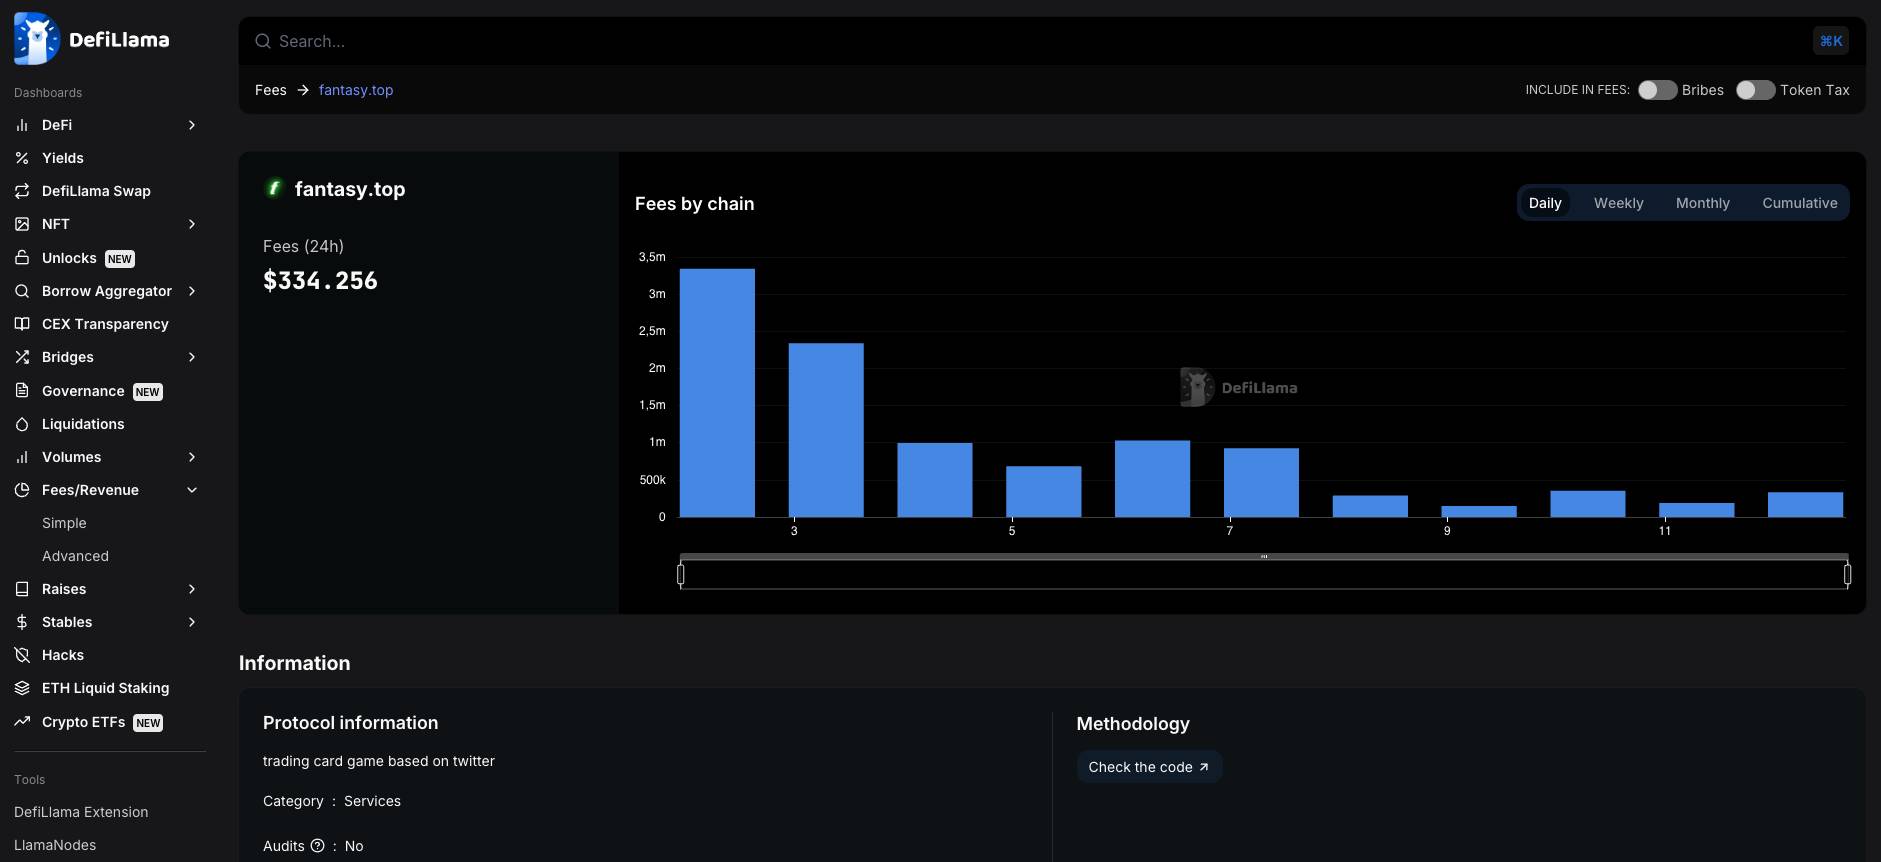1881x862 pixels.
Task: Click the Hacks shield icon
Action: 22,655
